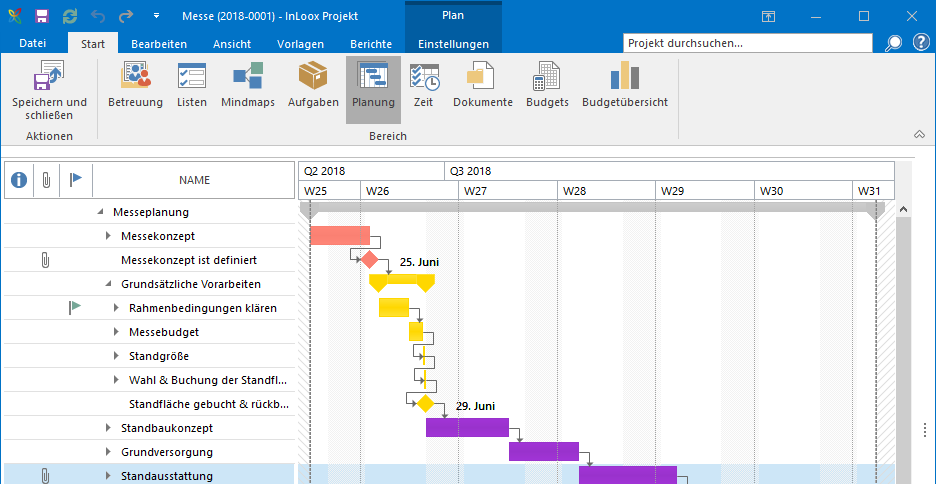Select the purple Standausstattung Gantt bar

[628, 475]
